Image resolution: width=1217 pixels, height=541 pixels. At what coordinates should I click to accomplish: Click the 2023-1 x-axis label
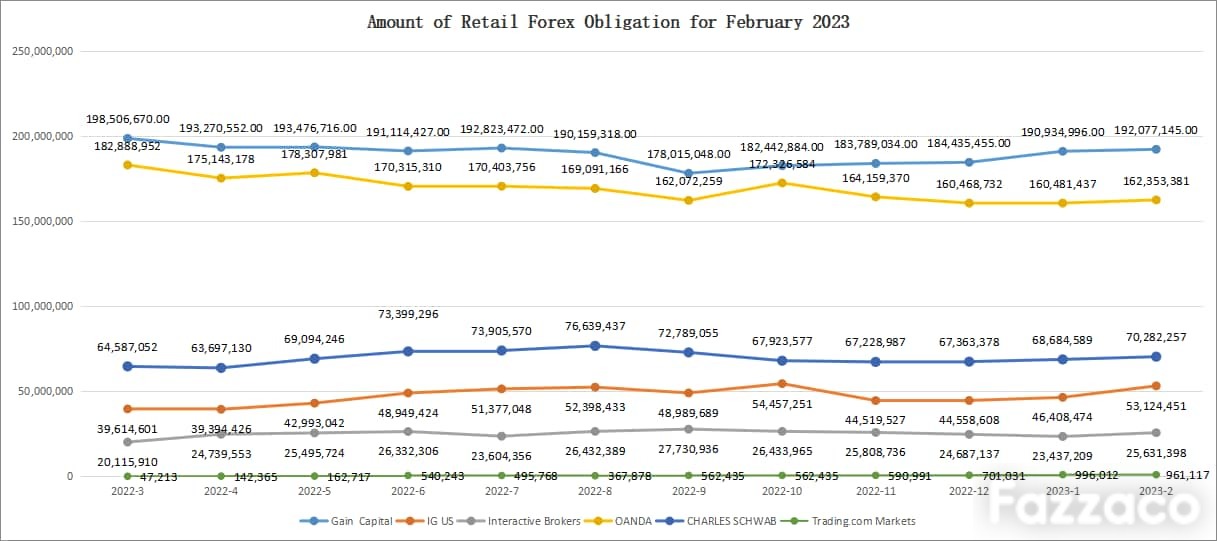tap(1062, 492)
